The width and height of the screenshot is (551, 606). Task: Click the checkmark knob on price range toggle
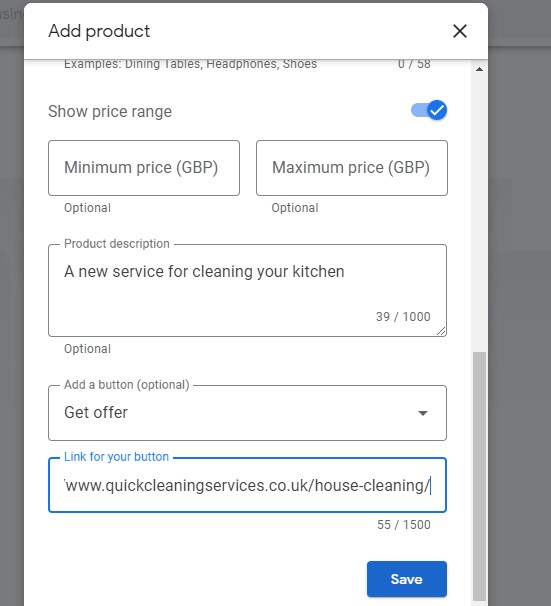tap(437, 110)
